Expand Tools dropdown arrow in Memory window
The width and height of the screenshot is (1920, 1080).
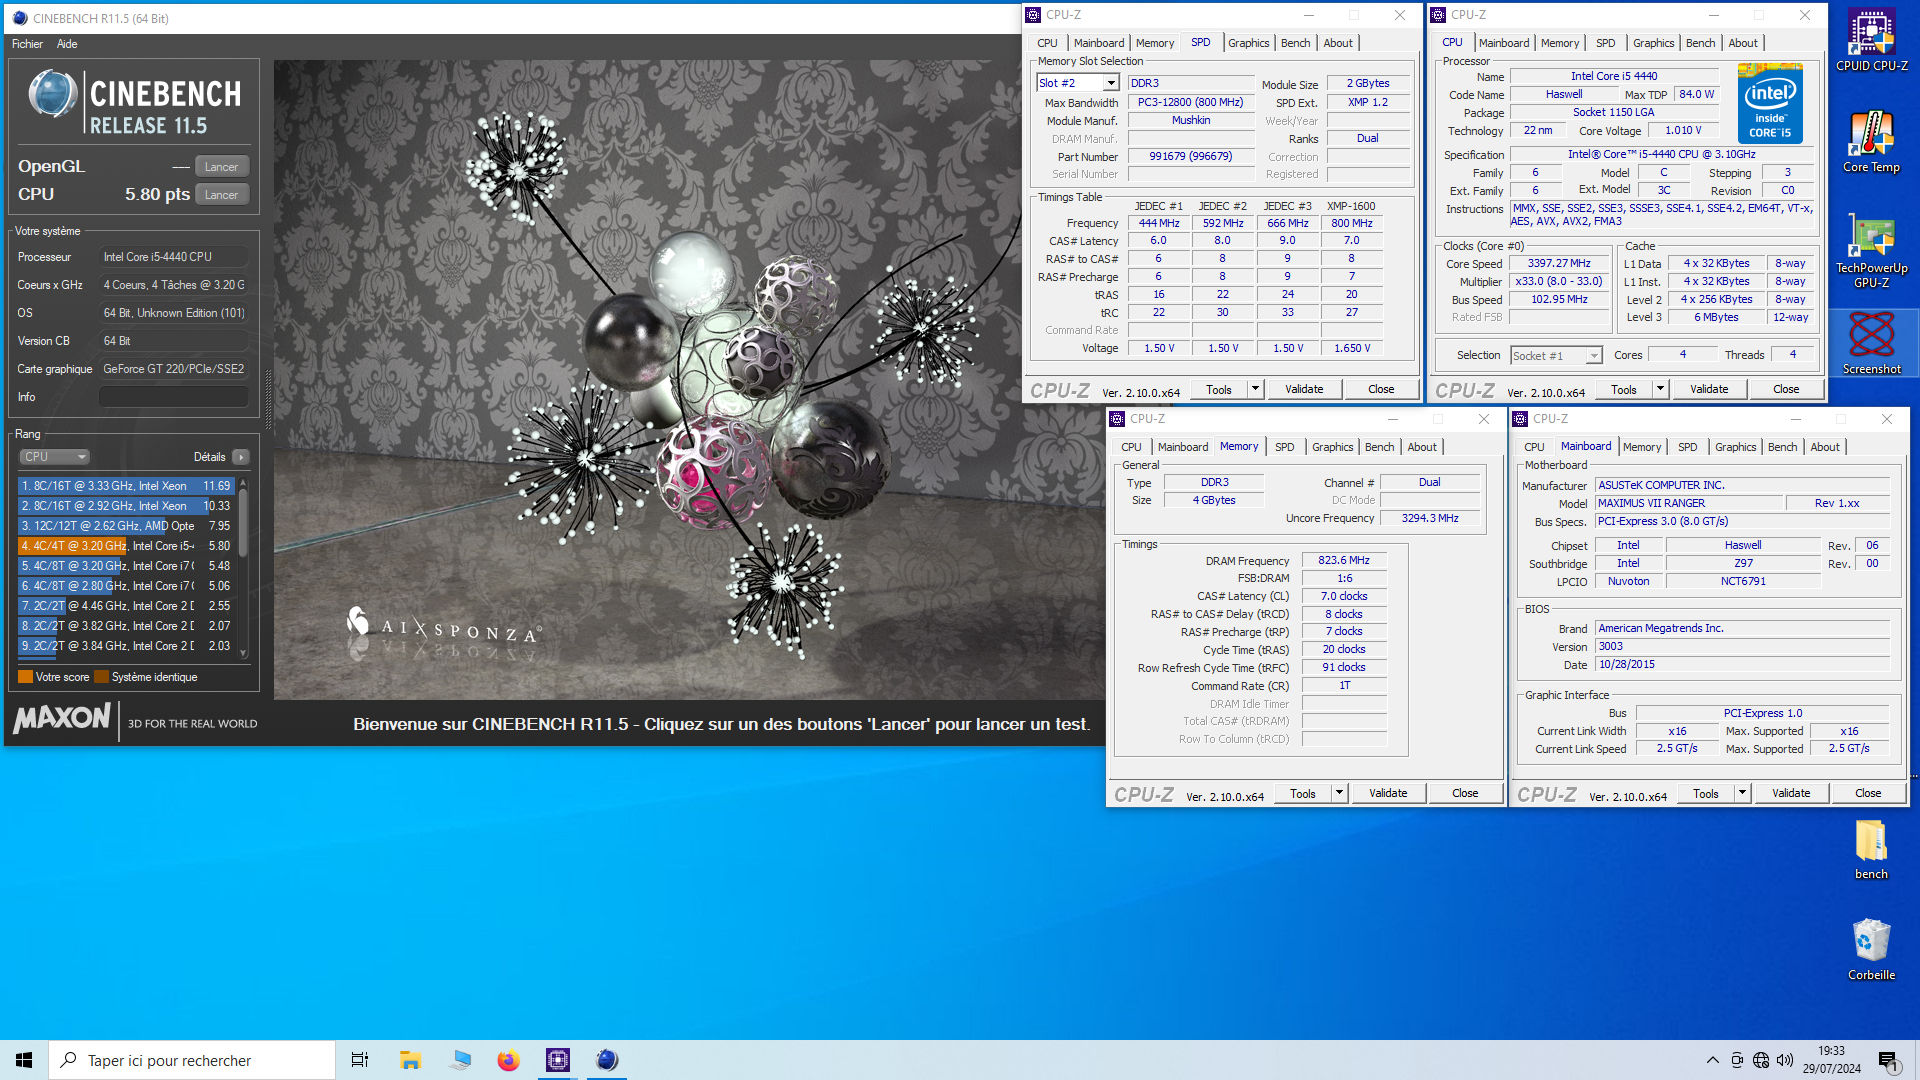[1340, 793]
